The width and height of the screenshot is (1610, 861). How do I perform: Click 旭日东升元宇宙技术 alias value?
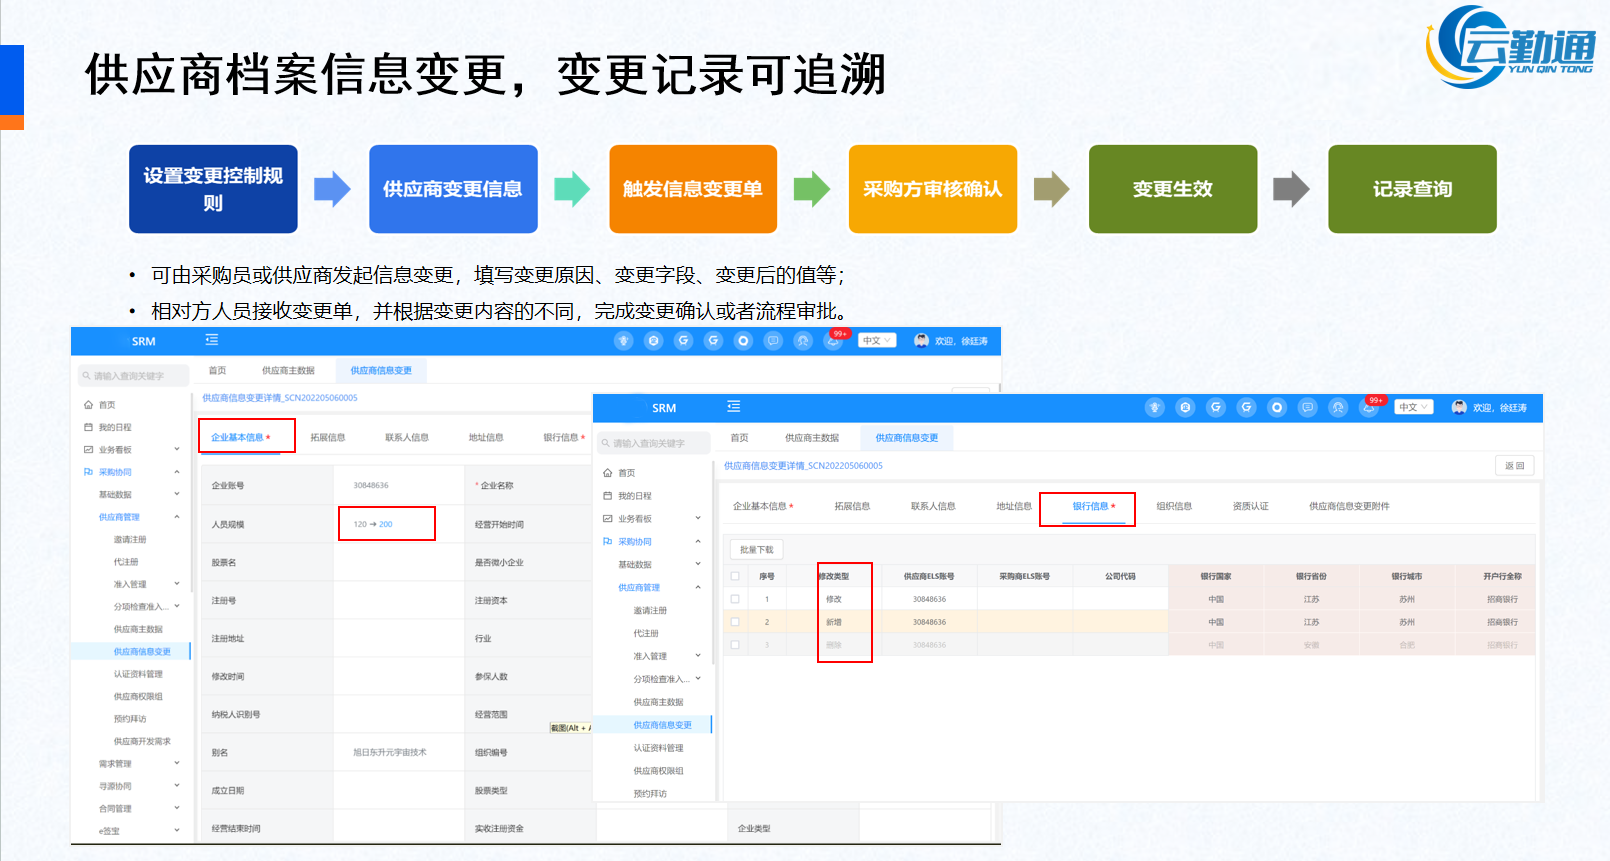click(x=390, y=752)
